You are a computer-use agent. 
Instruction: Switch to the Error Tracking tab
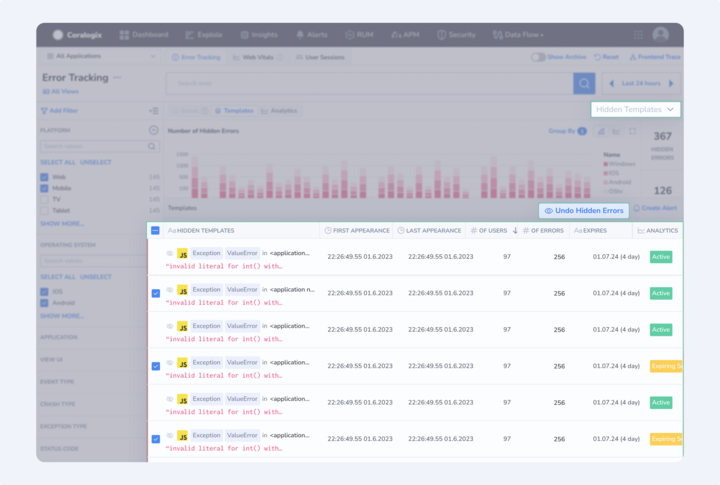tap(196, 57)
